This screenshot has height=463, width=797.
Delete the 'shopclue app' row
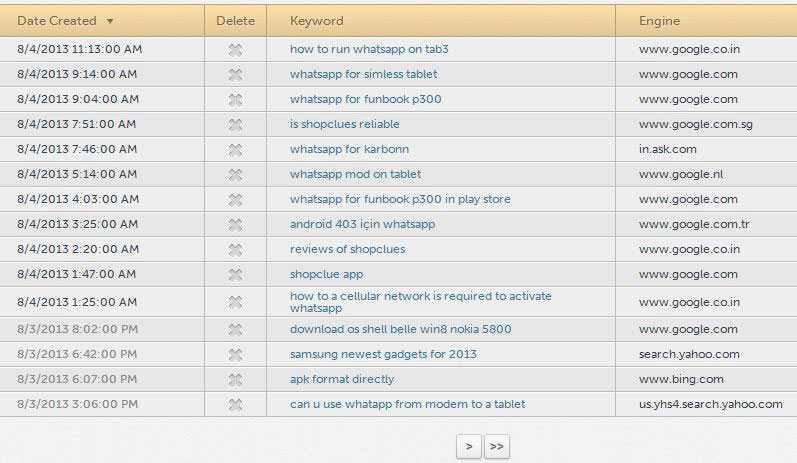pyautogui.click(x=235, y=274)
